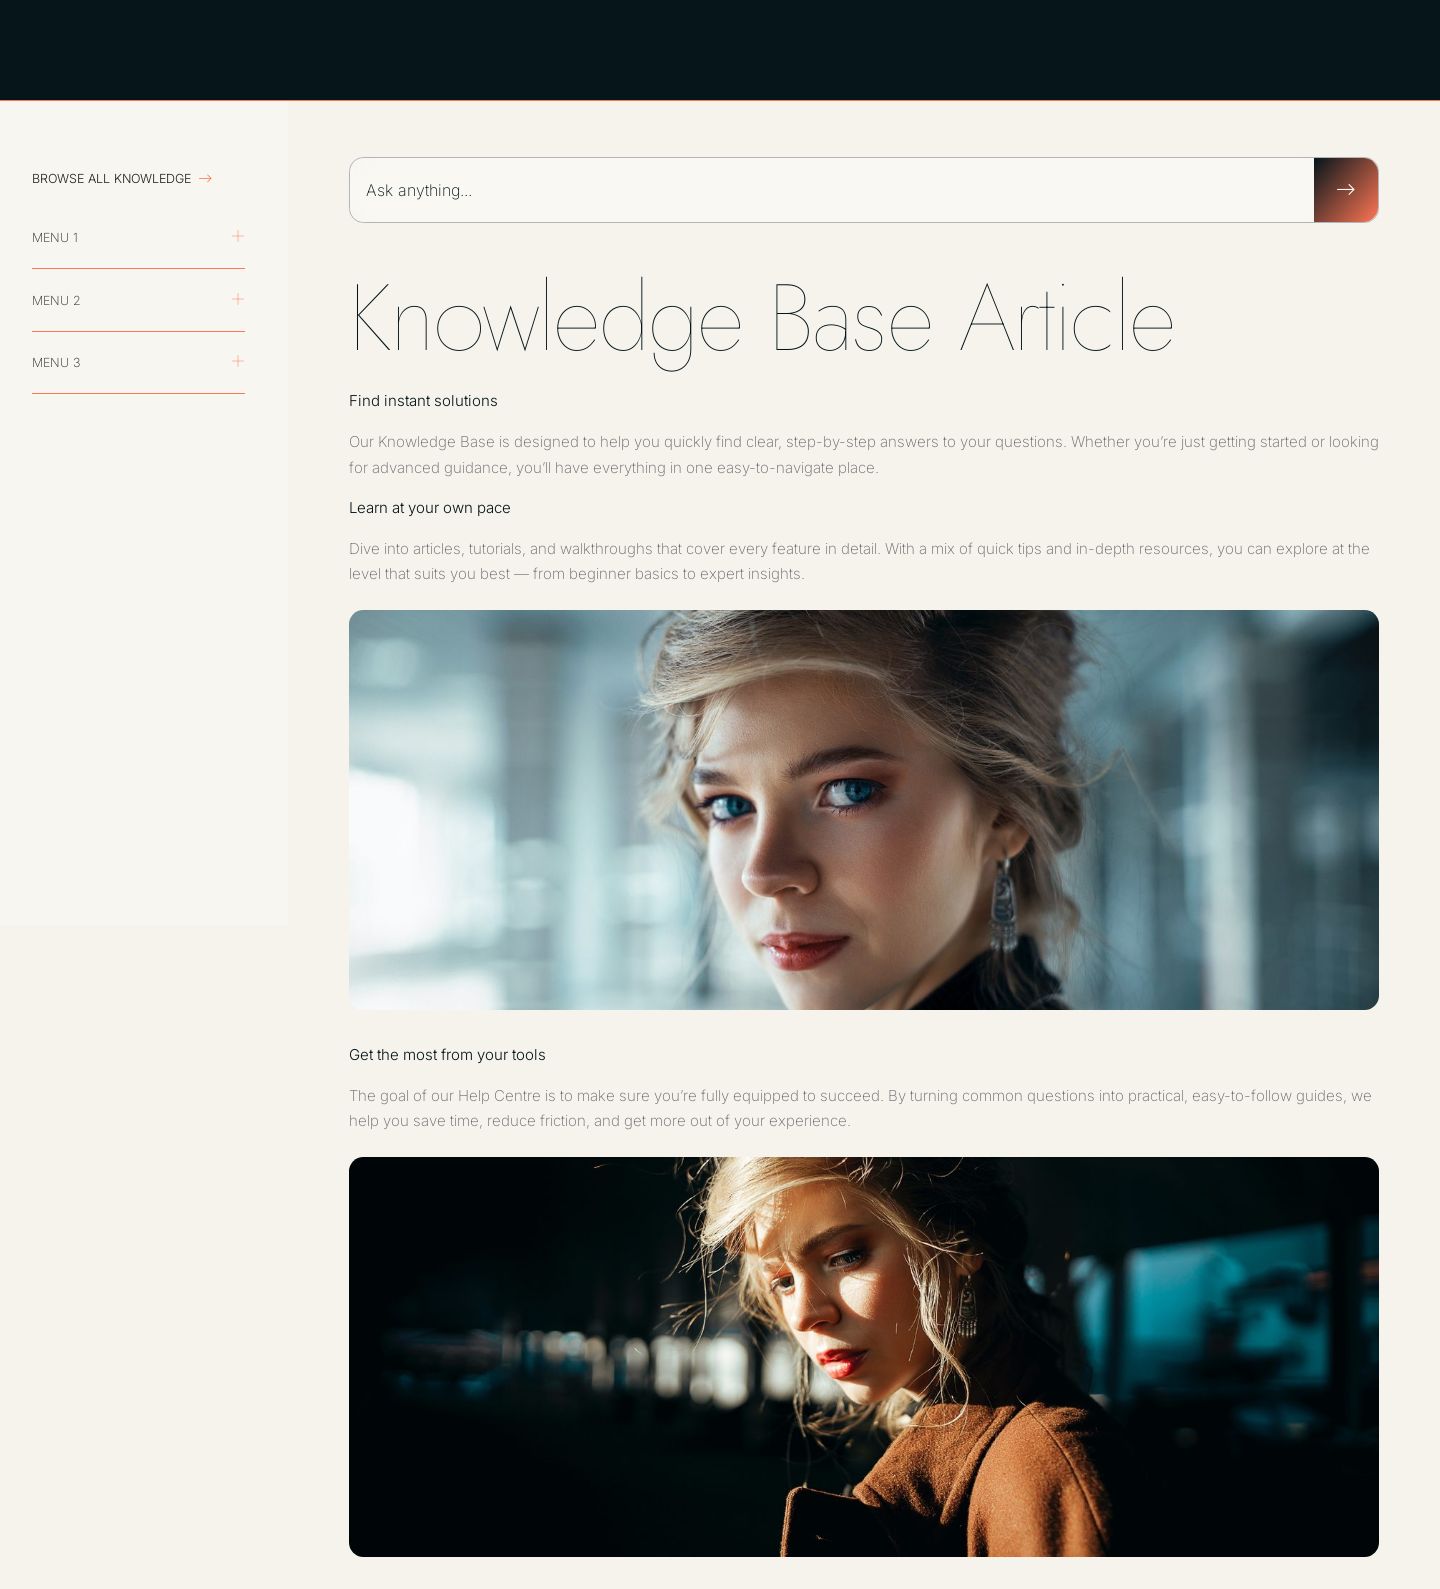Click the Get the most from your tools subheading

[x=447, y=1055]
